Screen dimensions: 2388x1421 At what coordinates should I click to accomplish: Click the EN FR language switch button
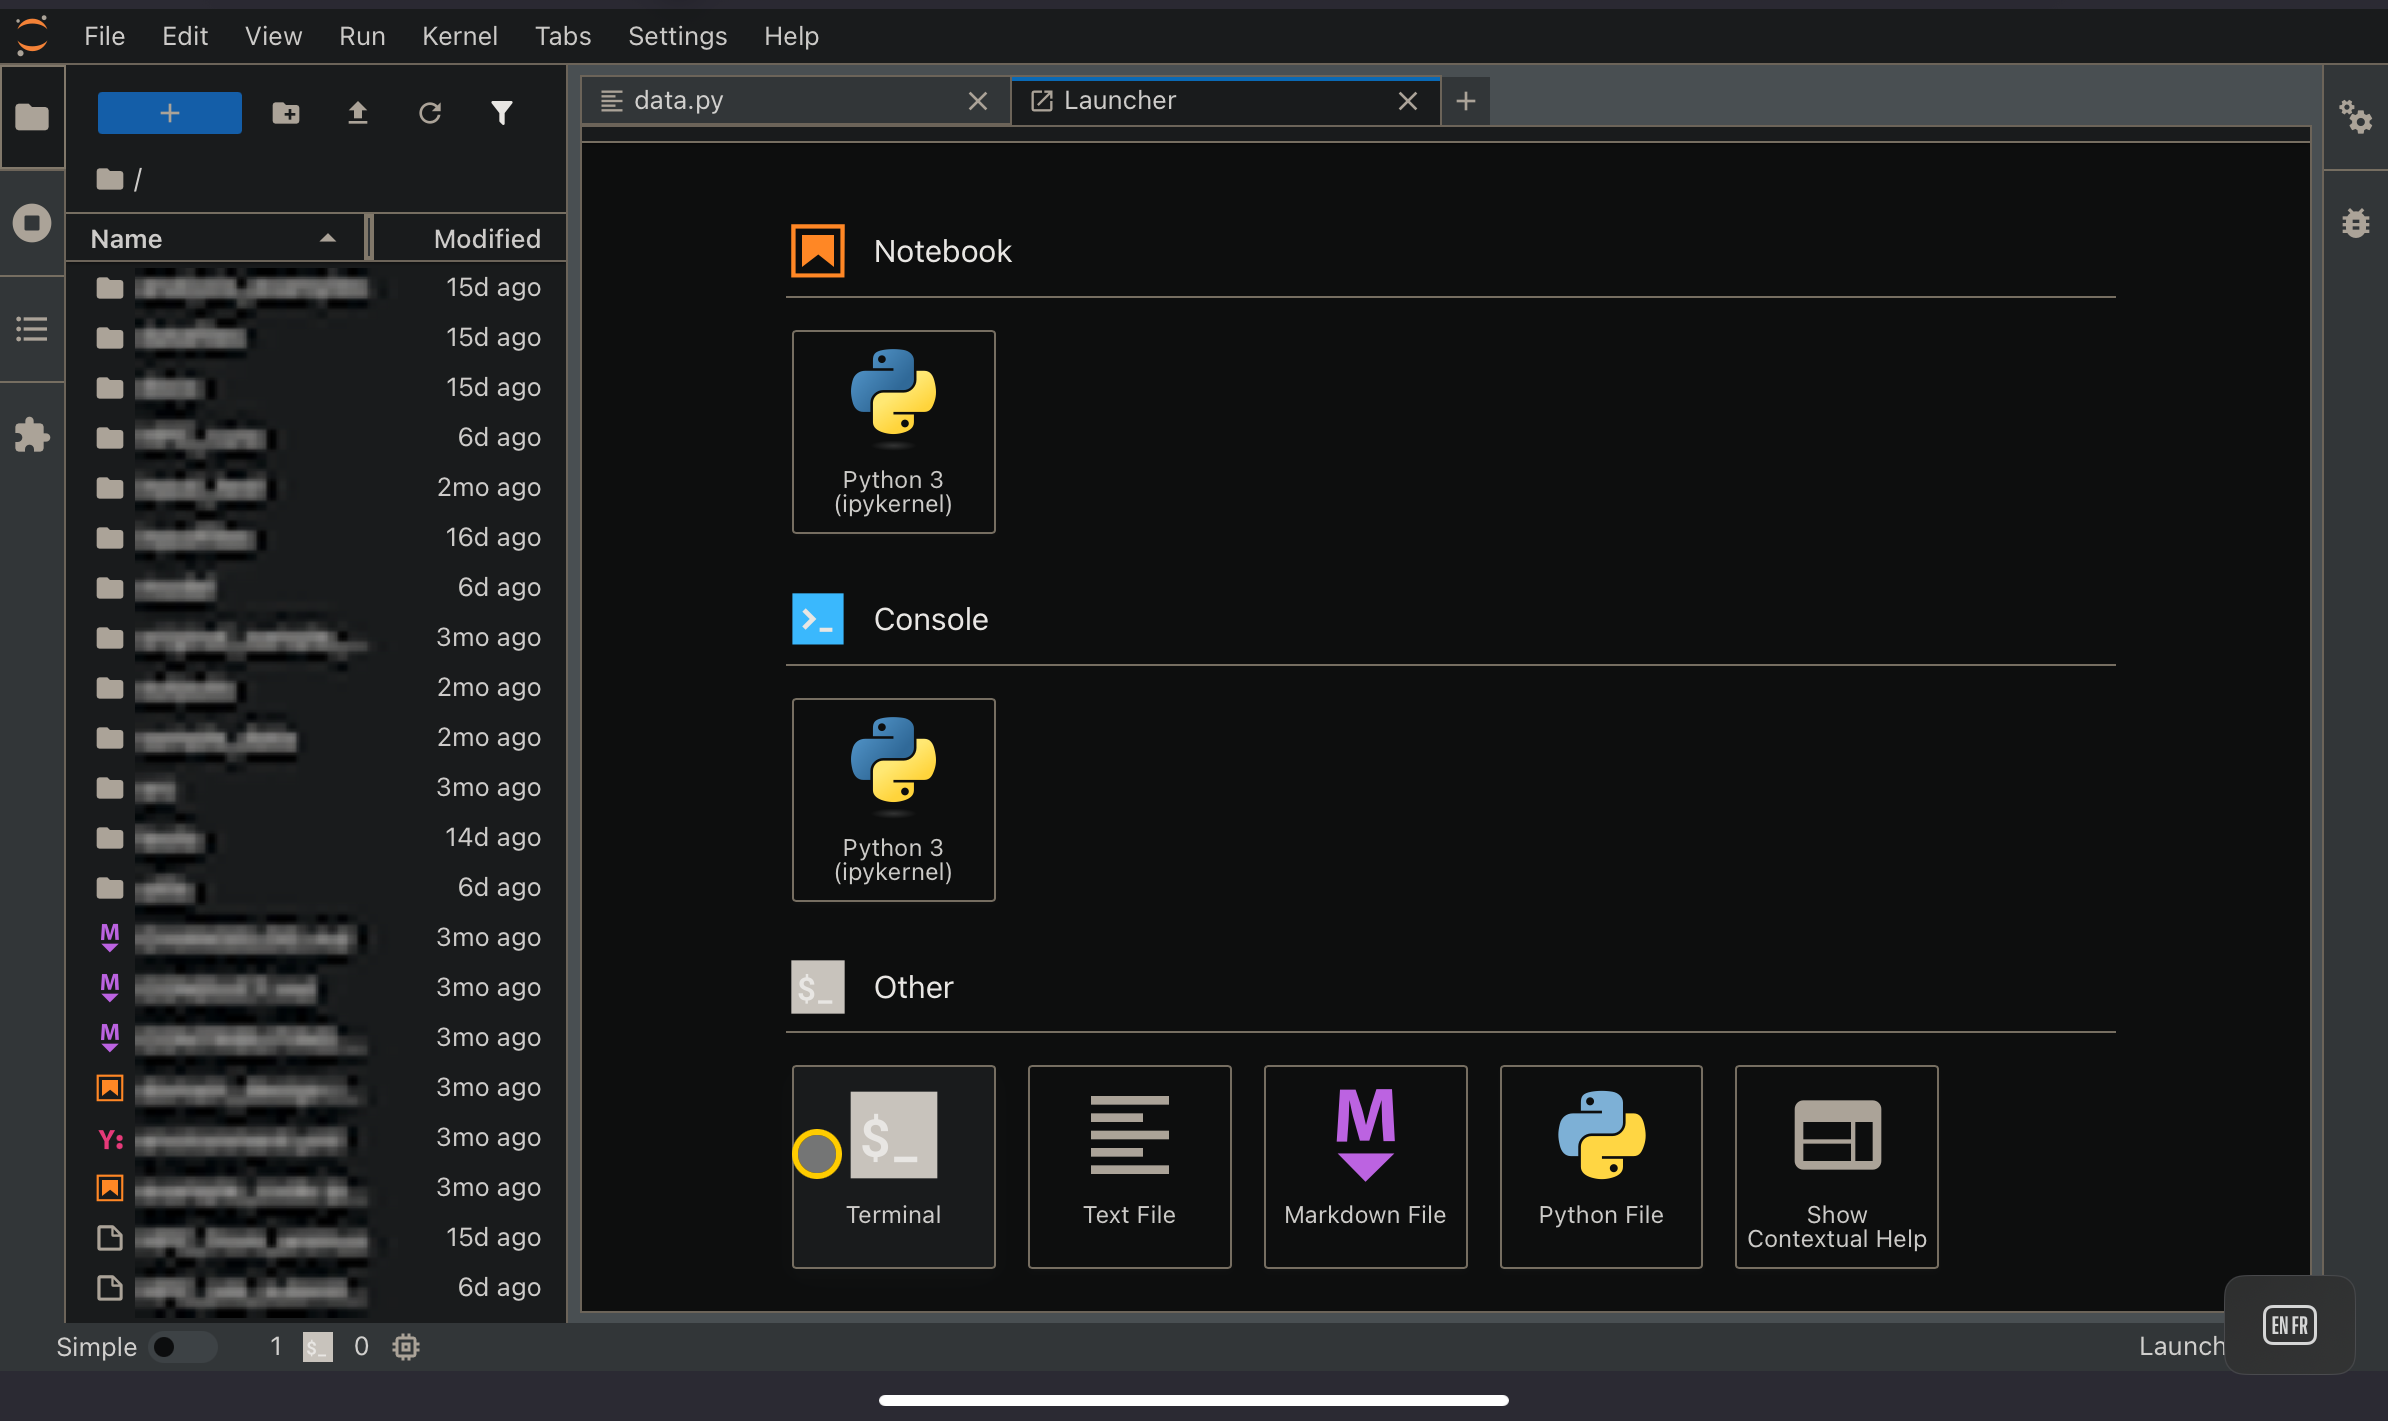(x=2289, y=1325)
